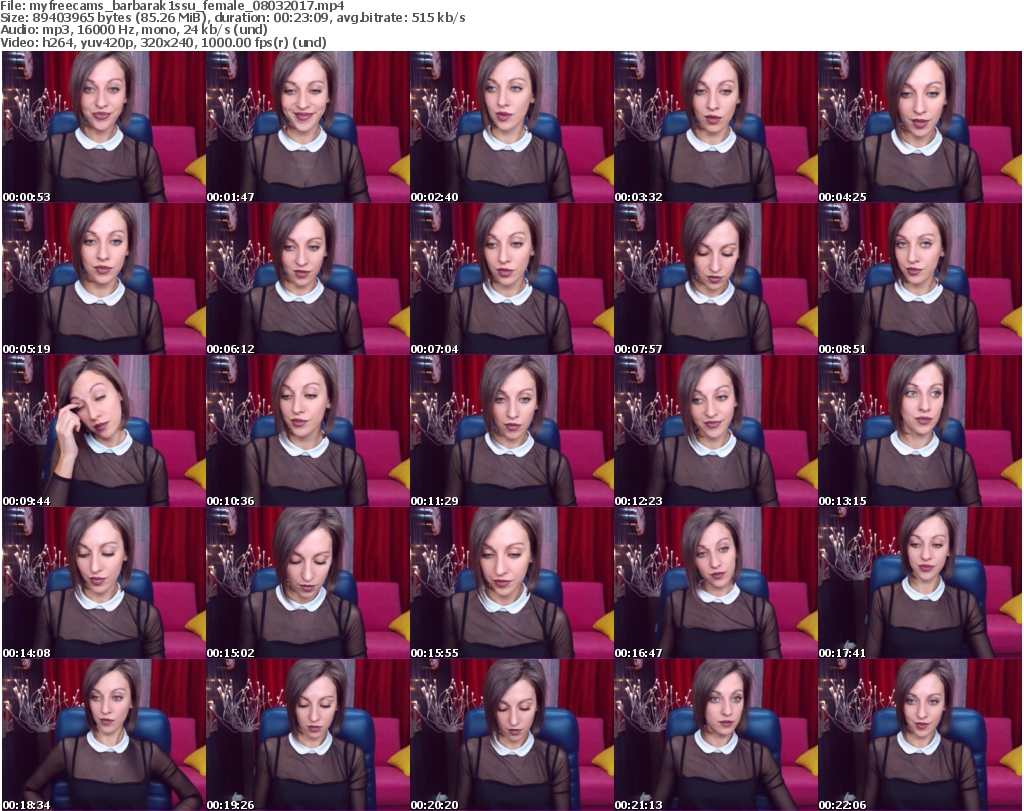Select the thumbnail stamped 00:04:25
Screen dimensions: 1024x811
(x=920, y=127)
